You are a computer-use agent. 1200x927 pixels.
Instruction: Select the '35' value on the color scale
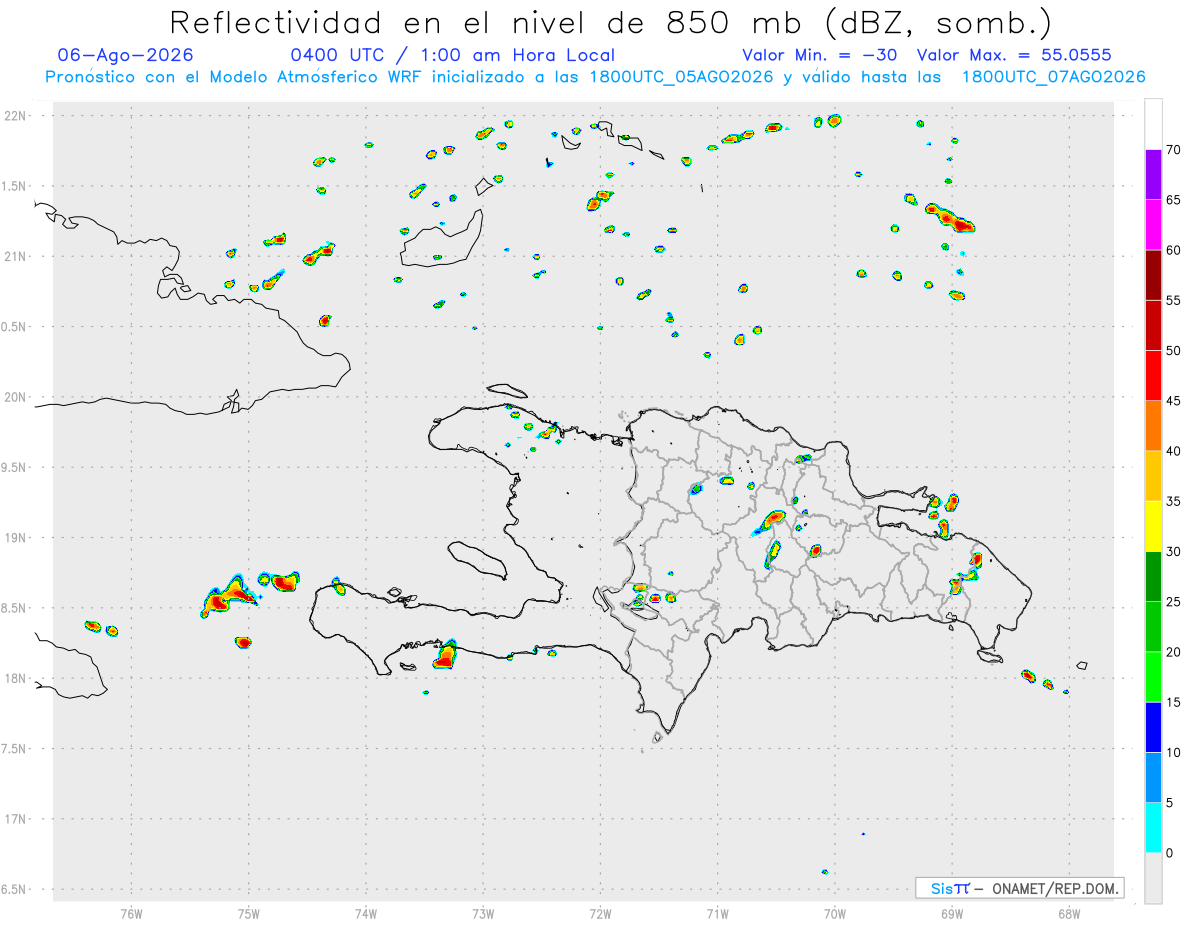[1173, 501]
